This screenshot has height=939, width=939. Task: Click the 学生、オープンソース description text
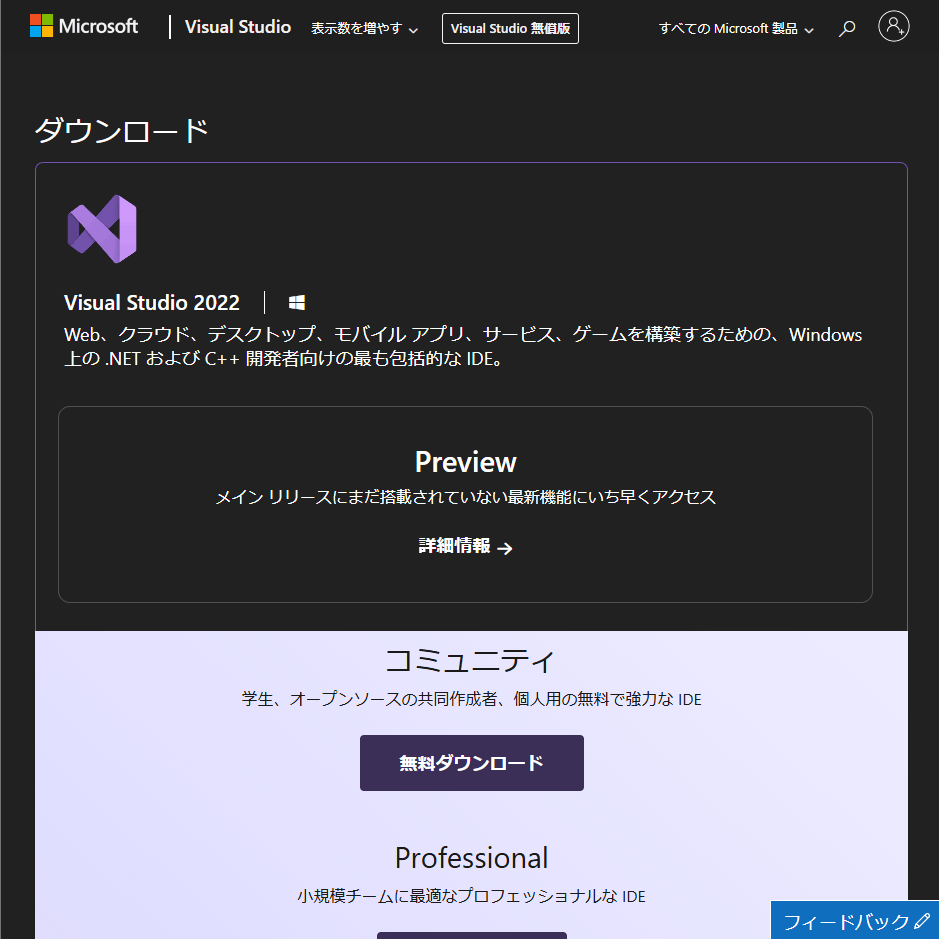(x=471, y=699)
